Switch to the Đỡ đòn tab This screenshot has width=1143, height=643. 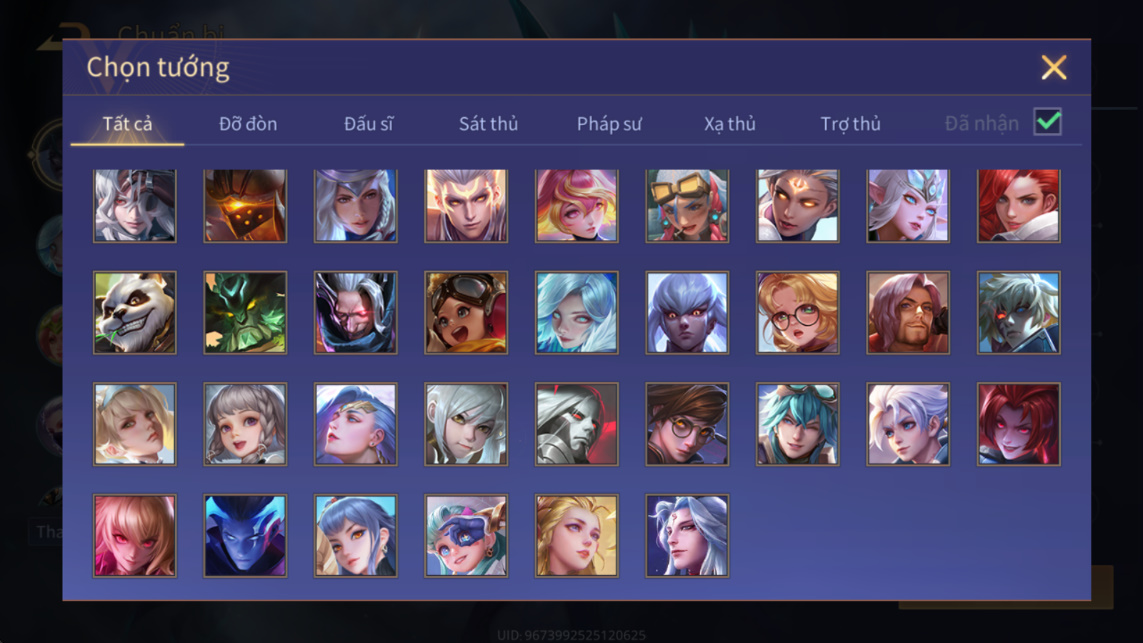(x=248, y=124)
